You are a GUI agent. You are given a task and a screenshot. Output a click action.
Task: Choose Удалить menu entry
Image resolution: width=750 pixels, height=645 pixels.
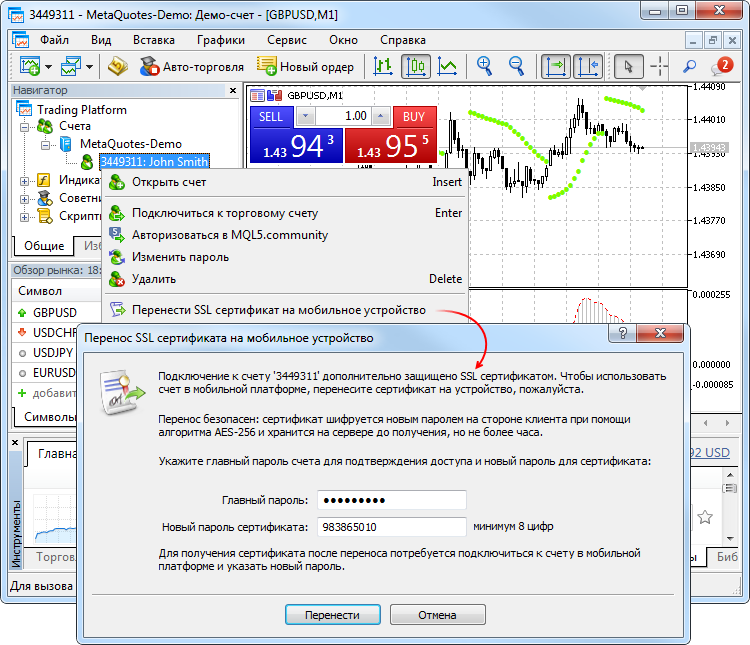click(285, 279)
